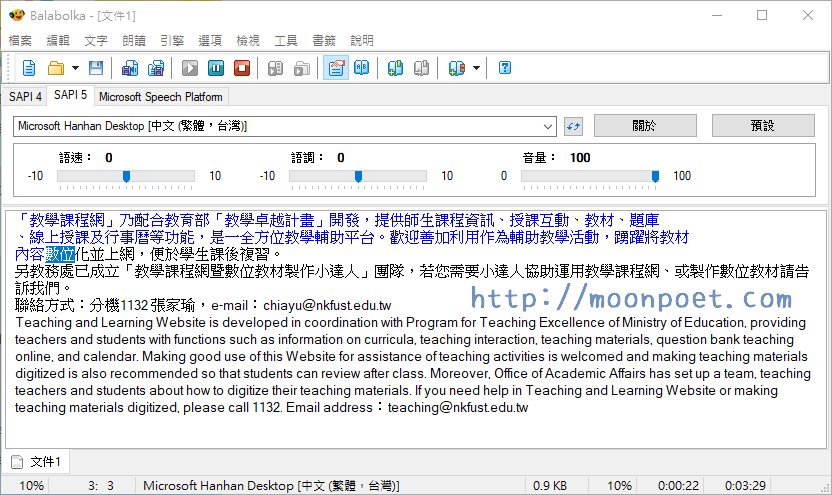Click the voice refresh icon beside dropdown
This screenshot has width=832, height=495.
(573, 126)
